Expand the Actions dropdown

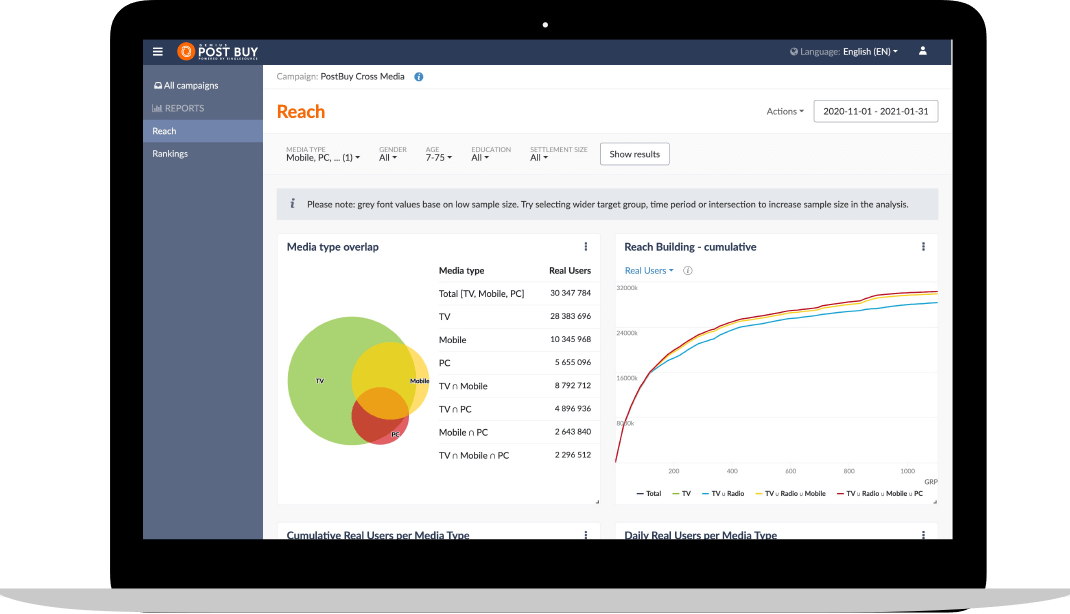pyautogui.click(x=785, y=111)
